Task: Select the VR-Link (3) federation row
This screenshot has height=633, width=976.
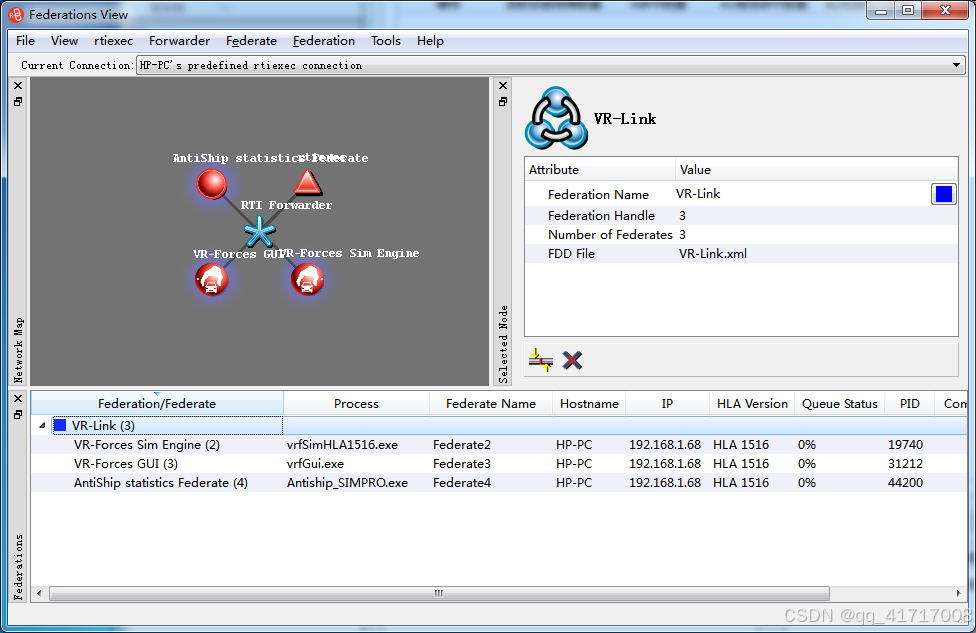Action: (x=500, y=426)
